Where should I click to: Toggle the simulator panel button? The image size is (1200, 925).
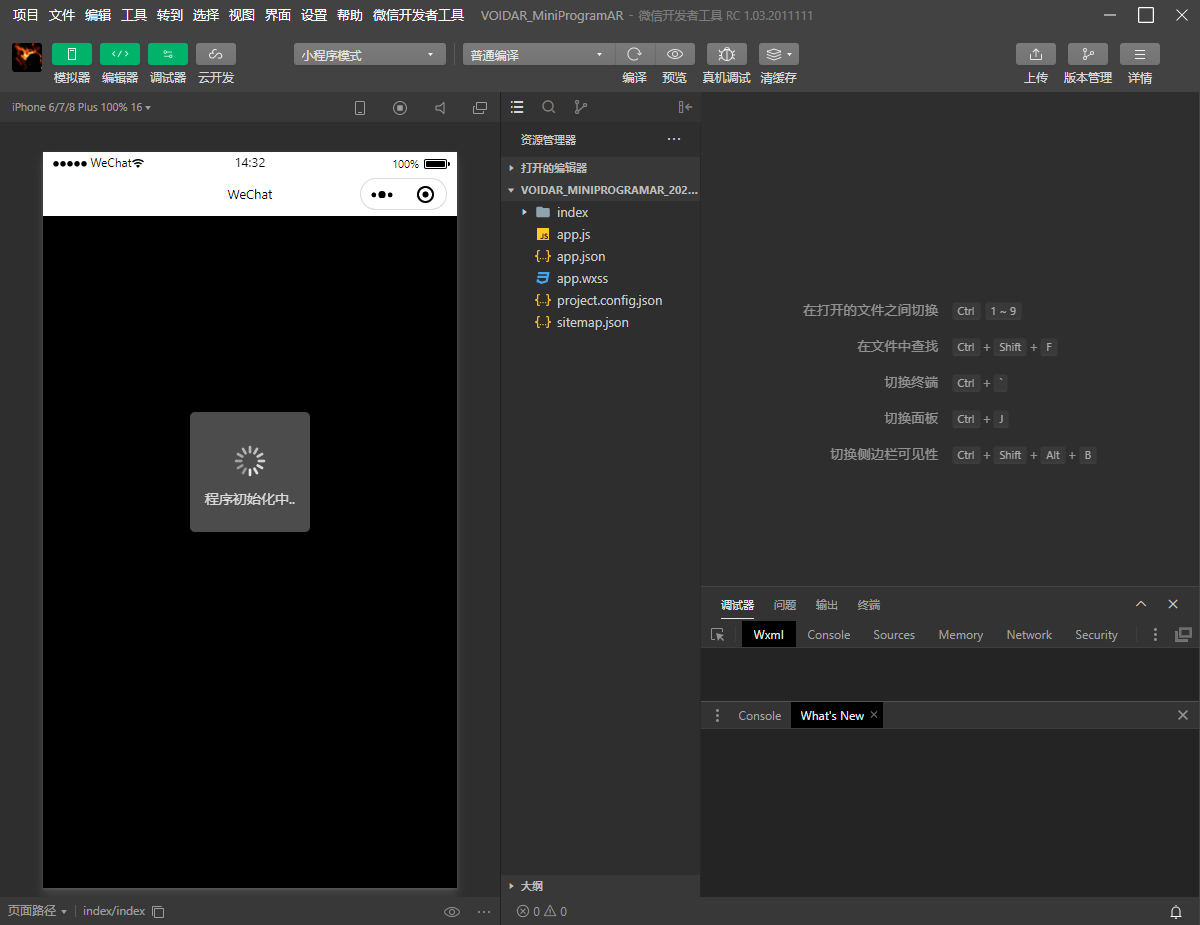[x=72, y=54]
